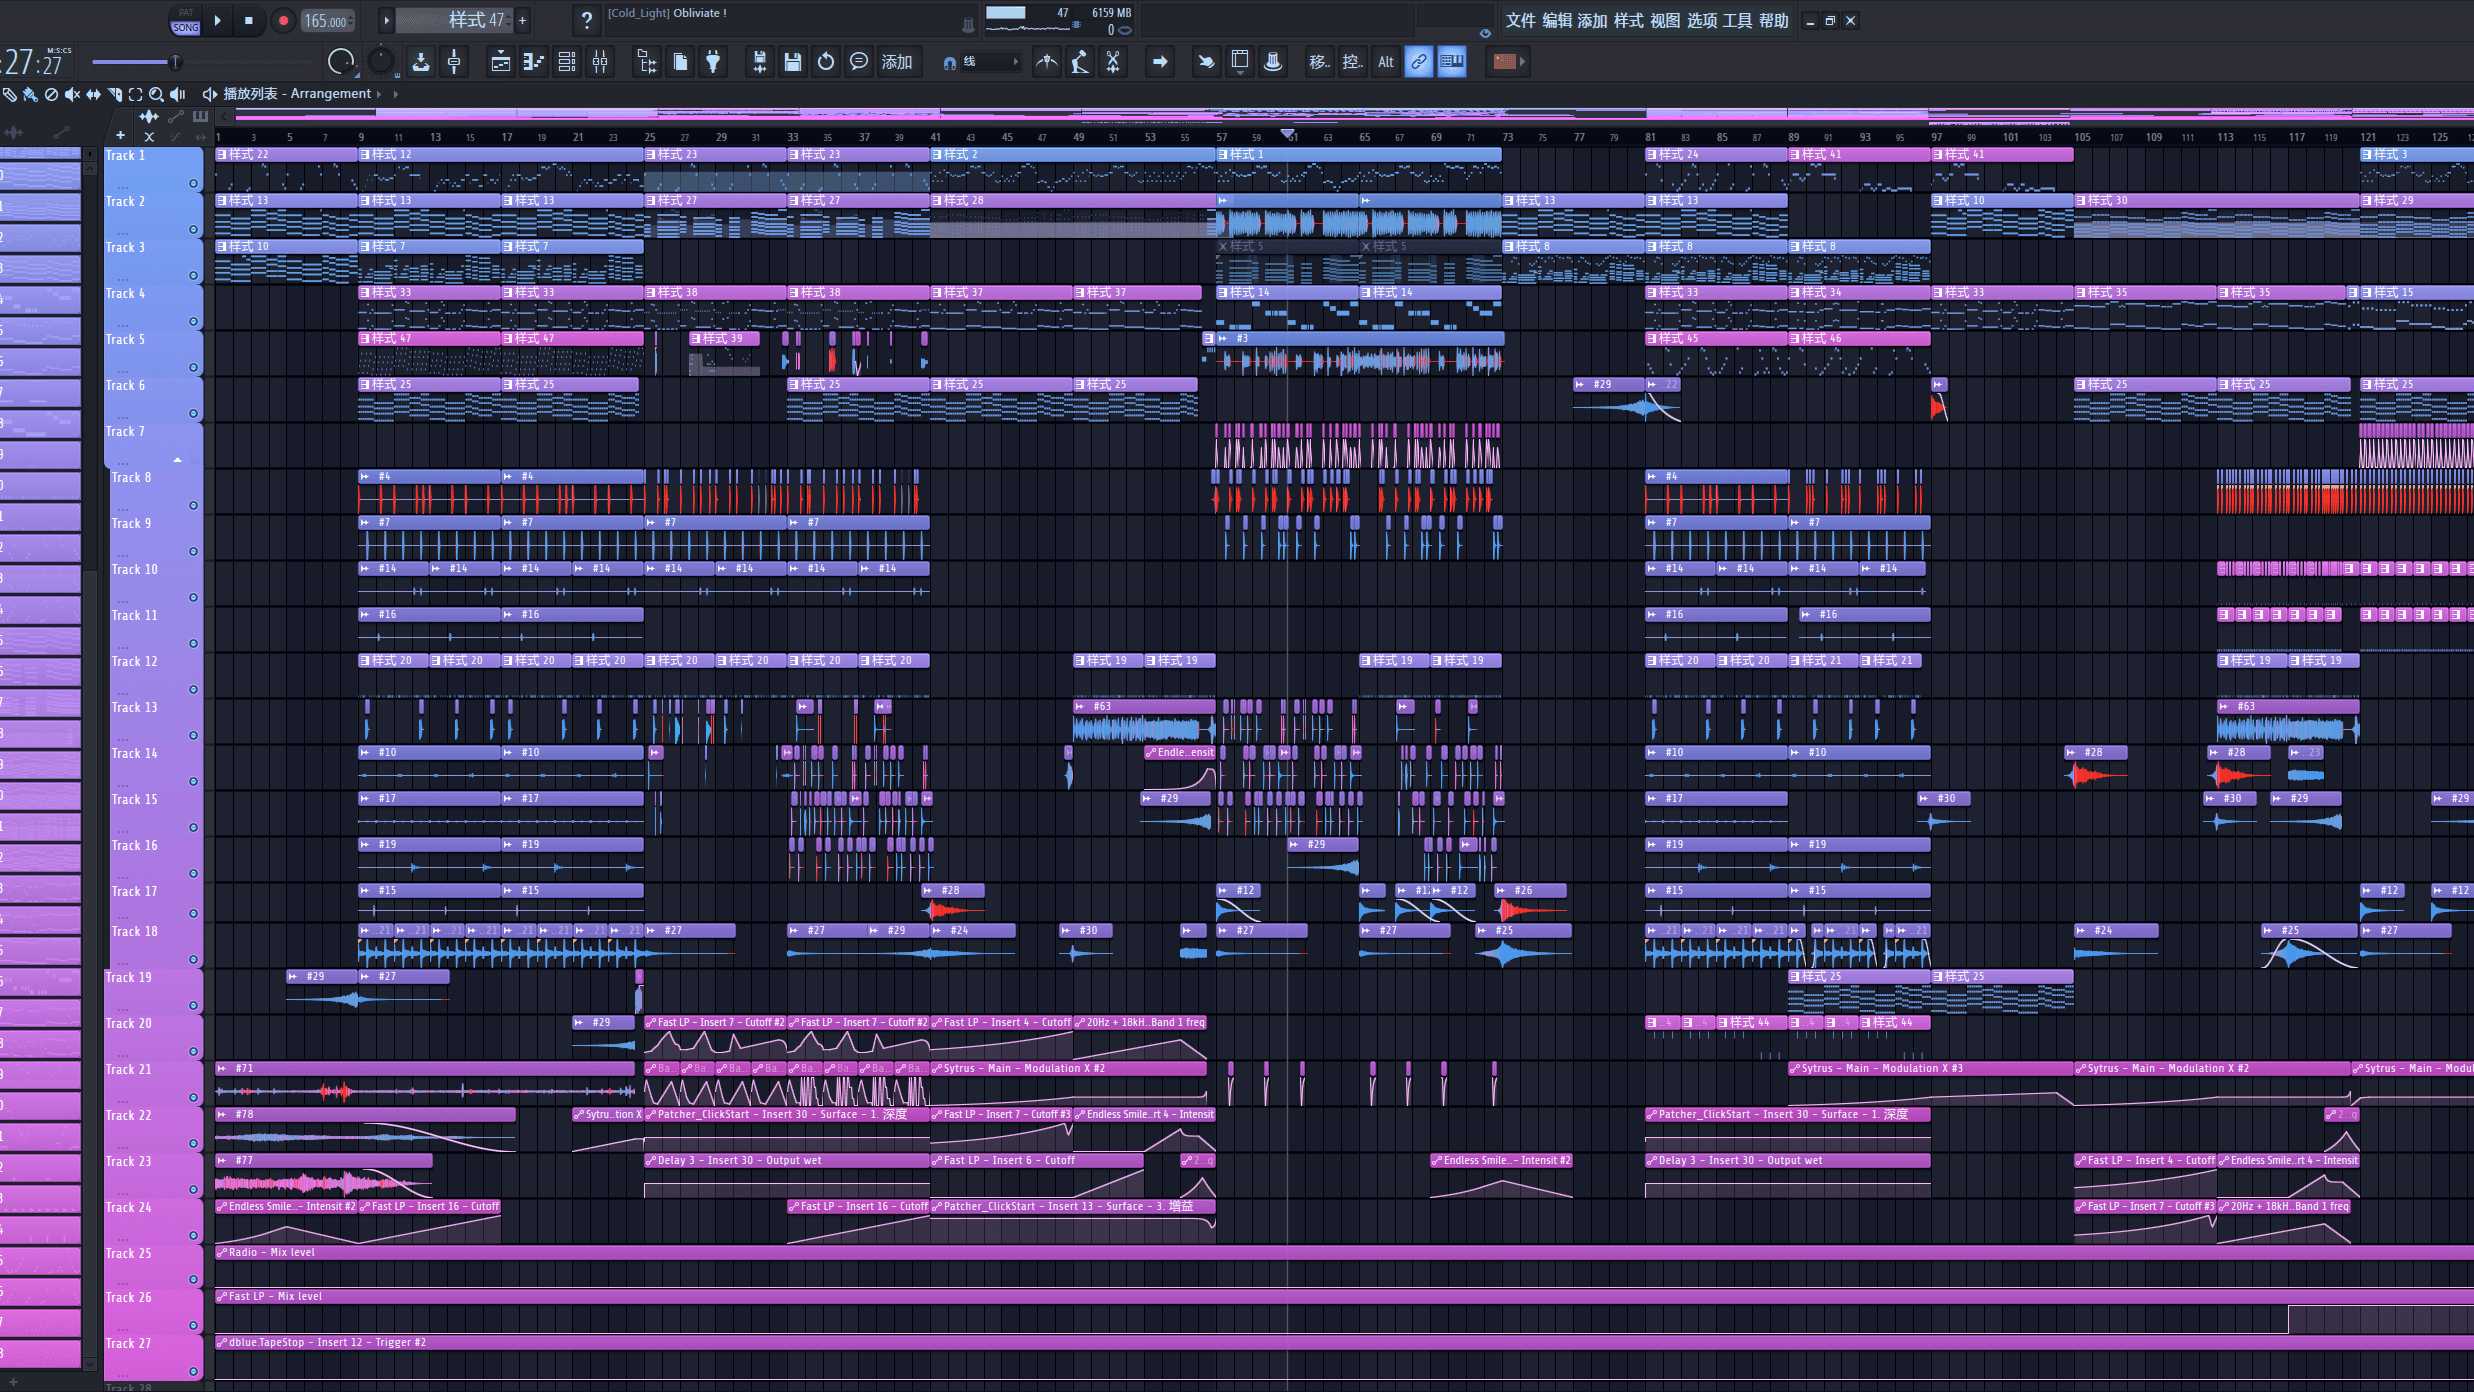Image resolution: width=2474 pixels, height=1392 pixels.
Task: Click the Render/export download icon
Action: 421,62
